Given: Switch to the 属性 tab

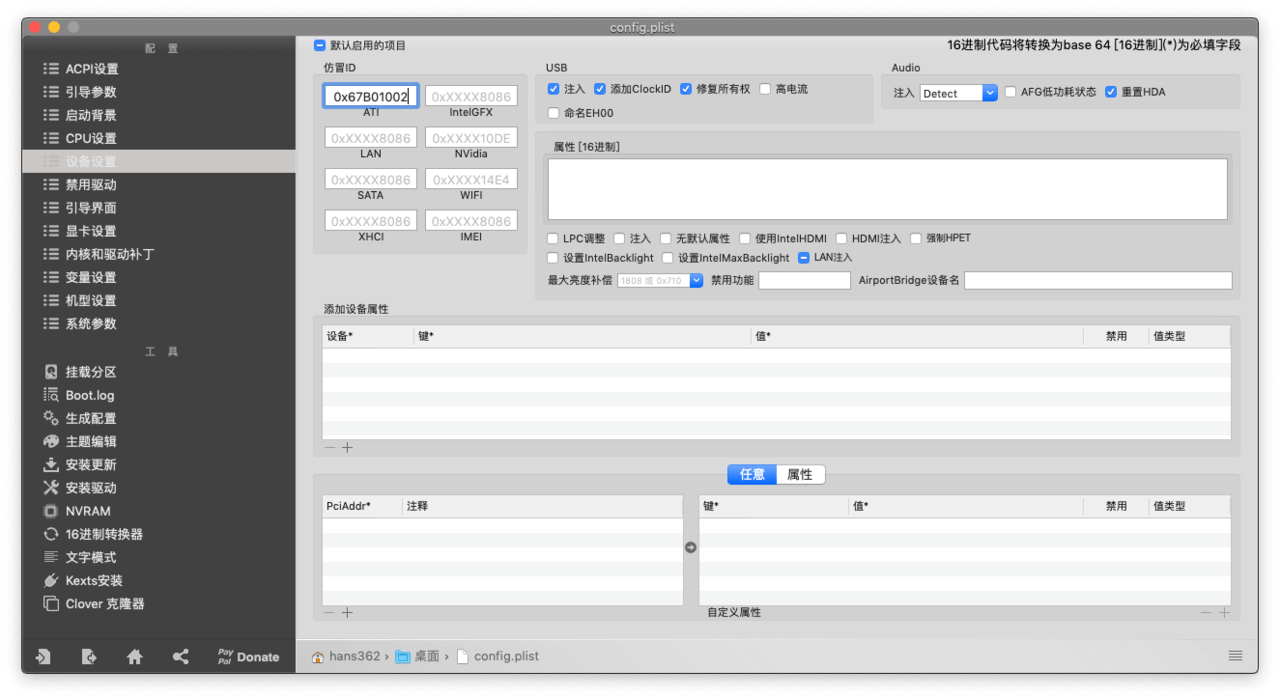Looking at the screenshot, I should point(800,475).
